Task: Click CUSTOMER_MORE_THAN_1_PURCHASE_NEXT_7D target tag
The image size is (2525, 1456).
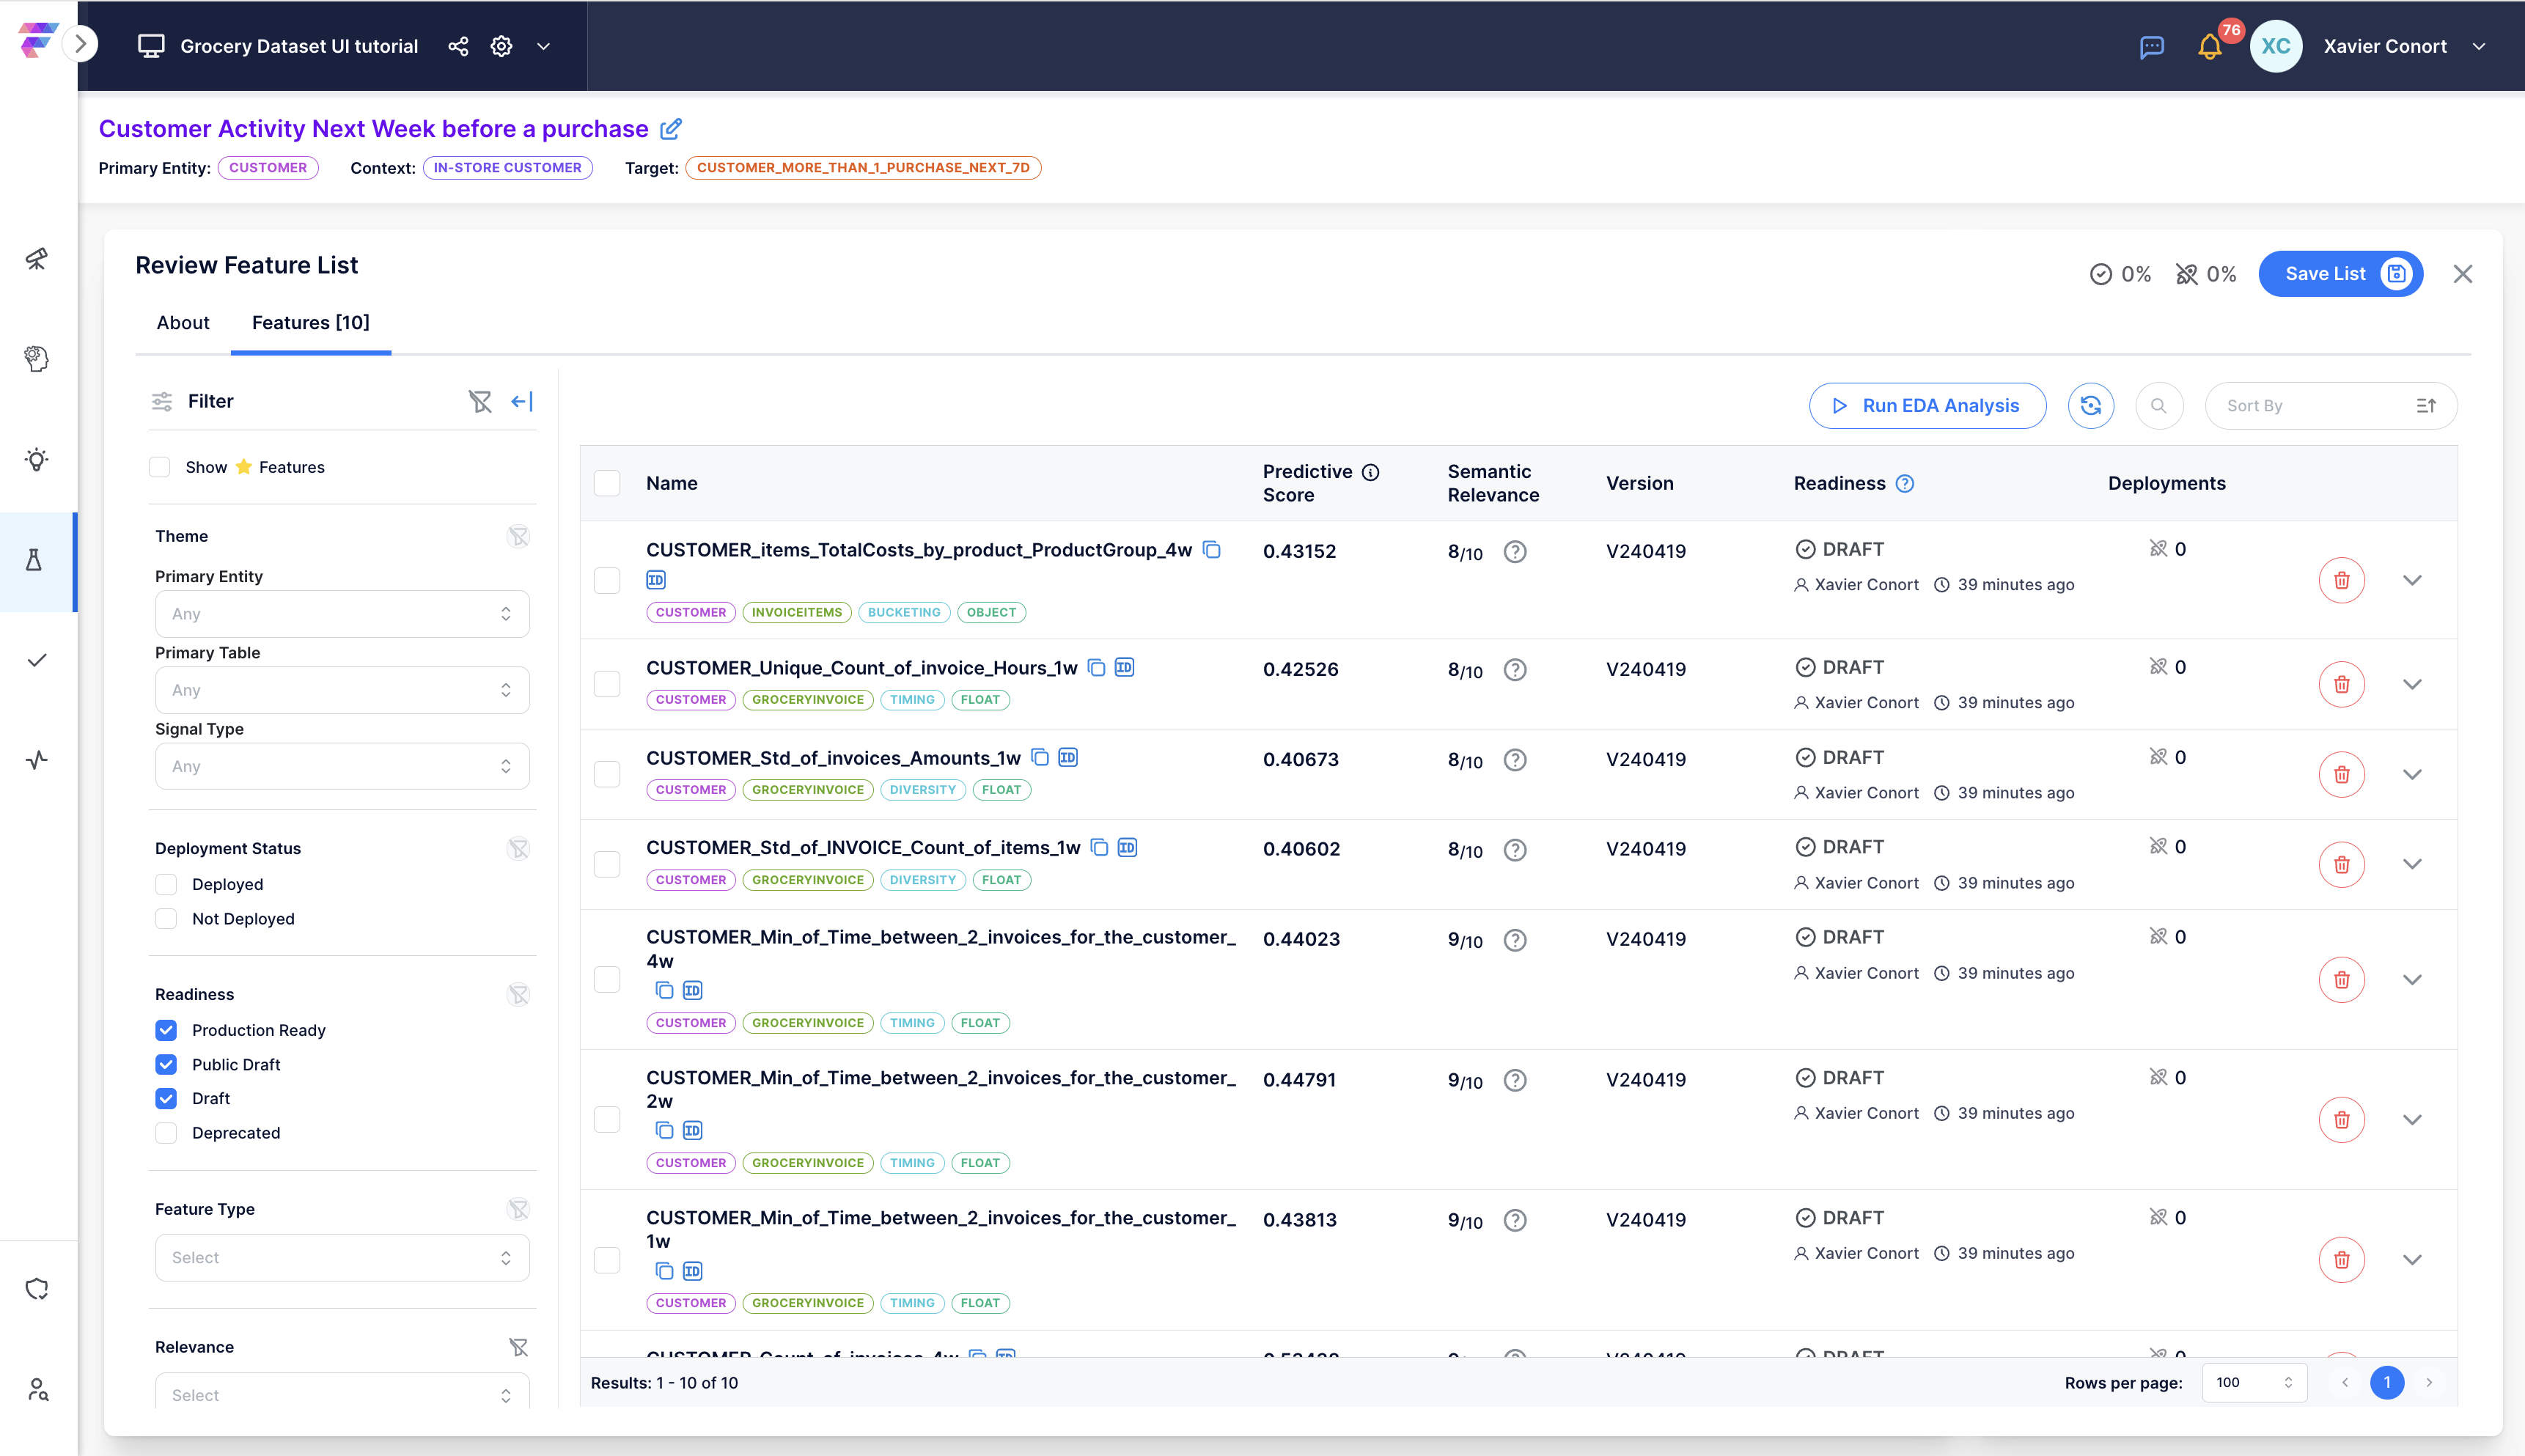Action: click(863, 168)
